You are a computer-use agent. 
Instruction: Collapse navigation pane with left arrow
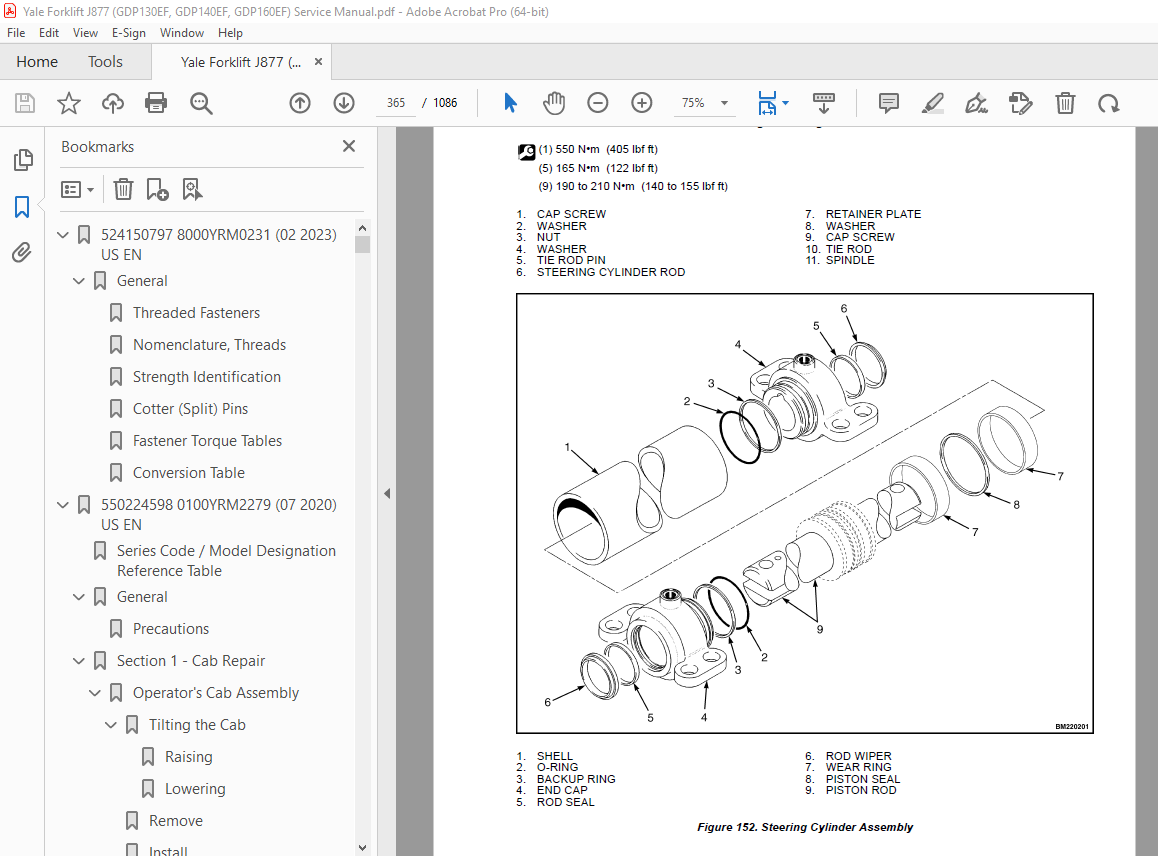coord(387,493)
